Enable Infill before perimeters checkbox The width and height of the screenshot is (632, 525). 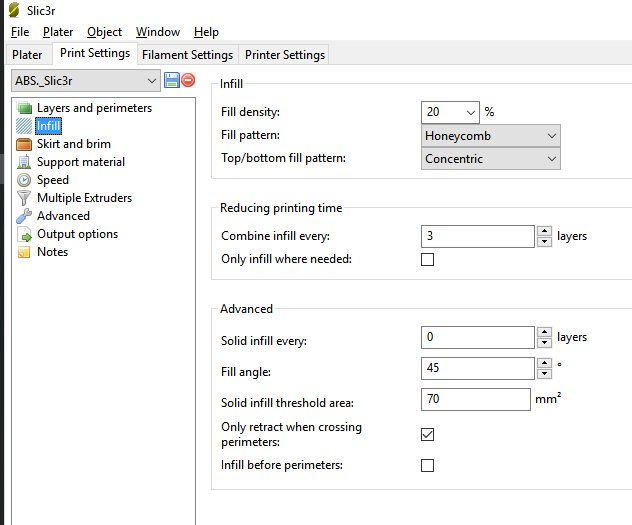(x=428, y=465)
